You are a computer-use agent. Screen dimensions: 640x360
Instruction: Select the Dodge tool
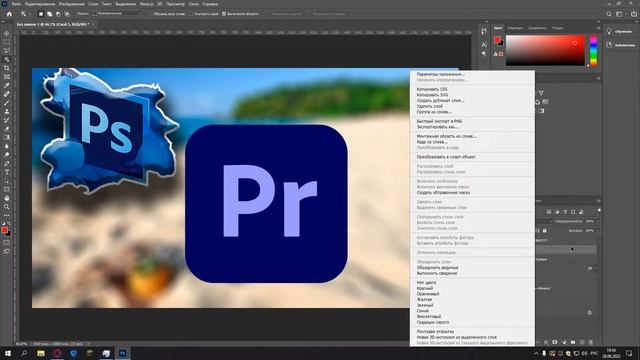7,155
